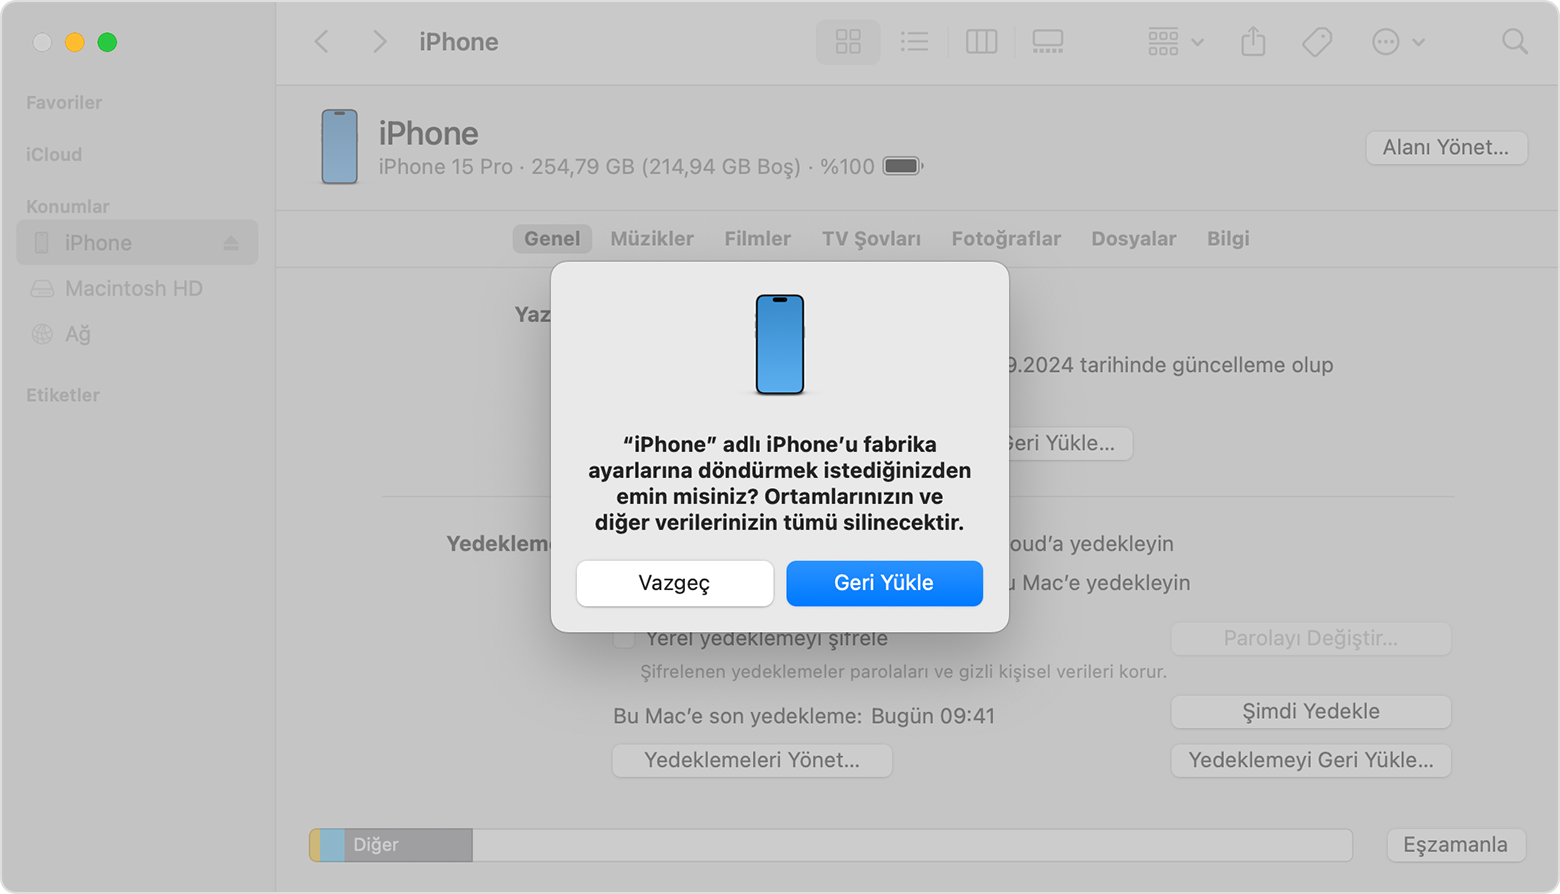
Task: Open the Tags toolbar icon
Action: pos(1317,42)
